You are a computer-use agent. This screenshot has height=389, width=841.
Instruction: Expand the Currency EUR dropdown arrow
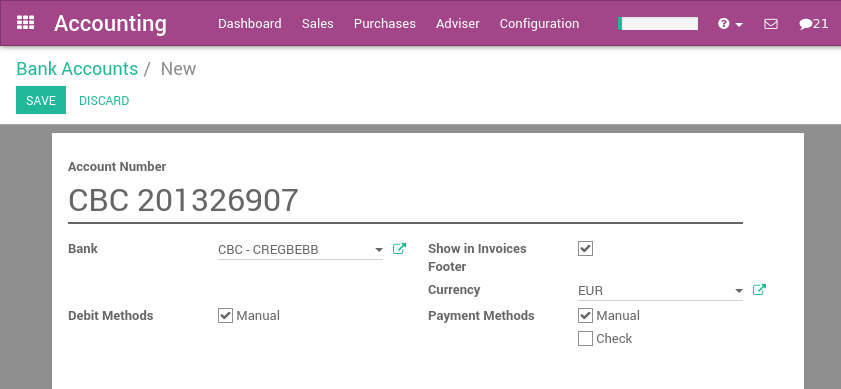click(x=739, y=291)
